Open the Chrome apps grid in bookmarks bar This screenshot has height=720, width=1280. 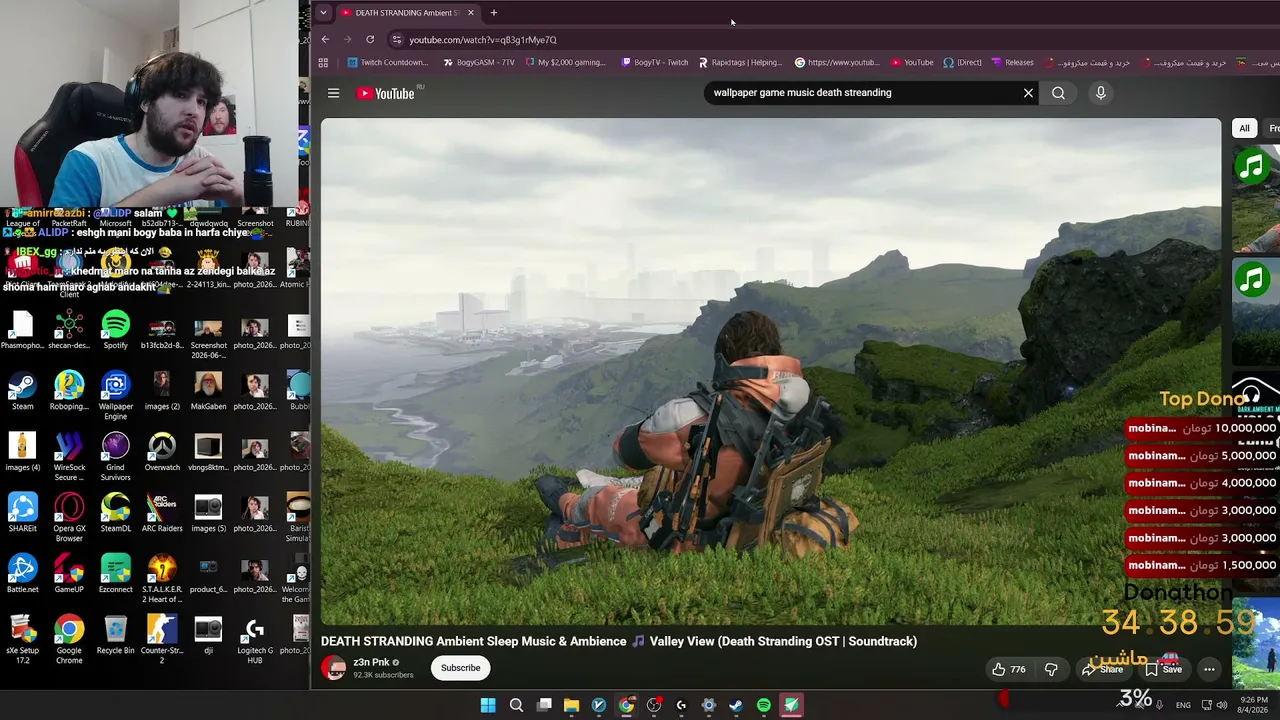click(323, 62)
